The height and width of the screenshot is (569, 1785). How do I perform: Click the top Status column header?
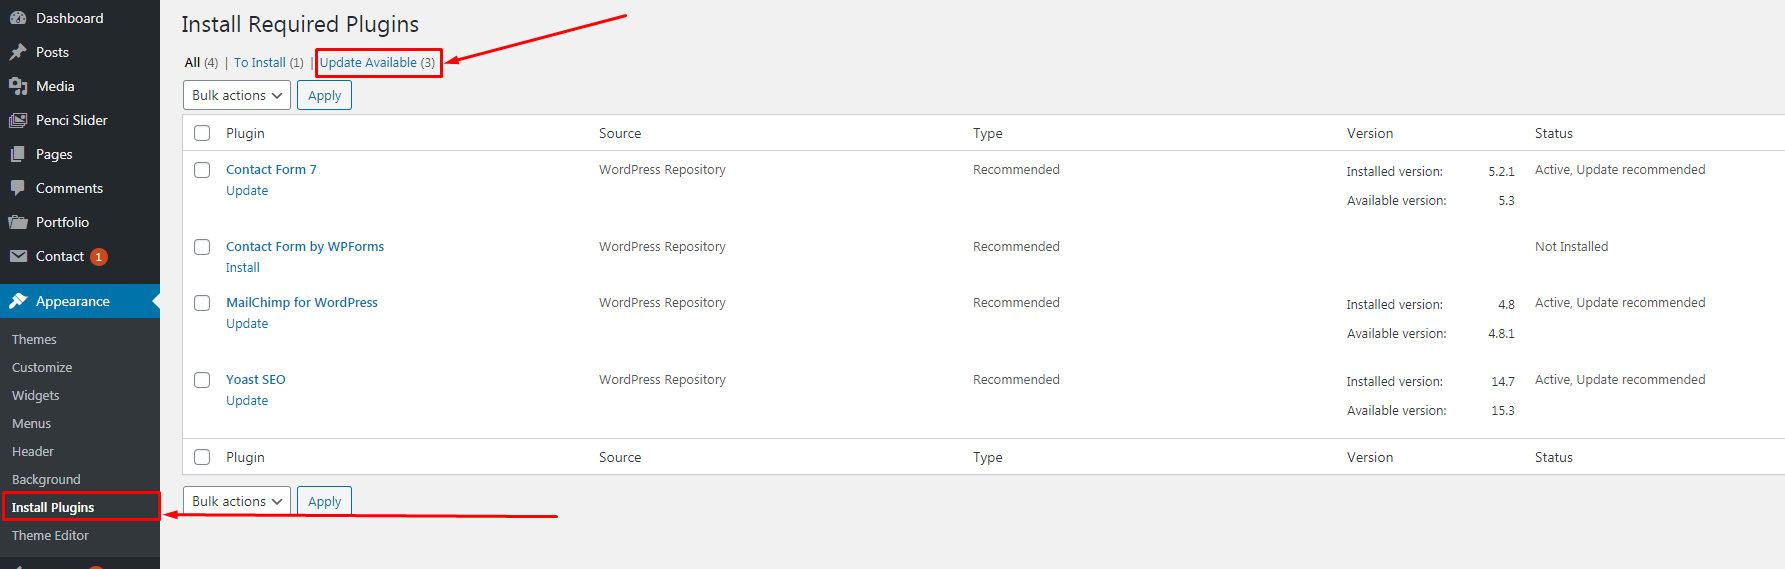point(1554,133)
